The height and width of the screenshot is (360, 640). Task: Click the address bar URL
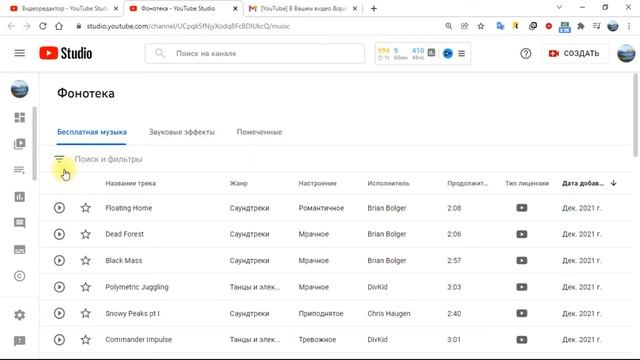[x=188, y=26]
